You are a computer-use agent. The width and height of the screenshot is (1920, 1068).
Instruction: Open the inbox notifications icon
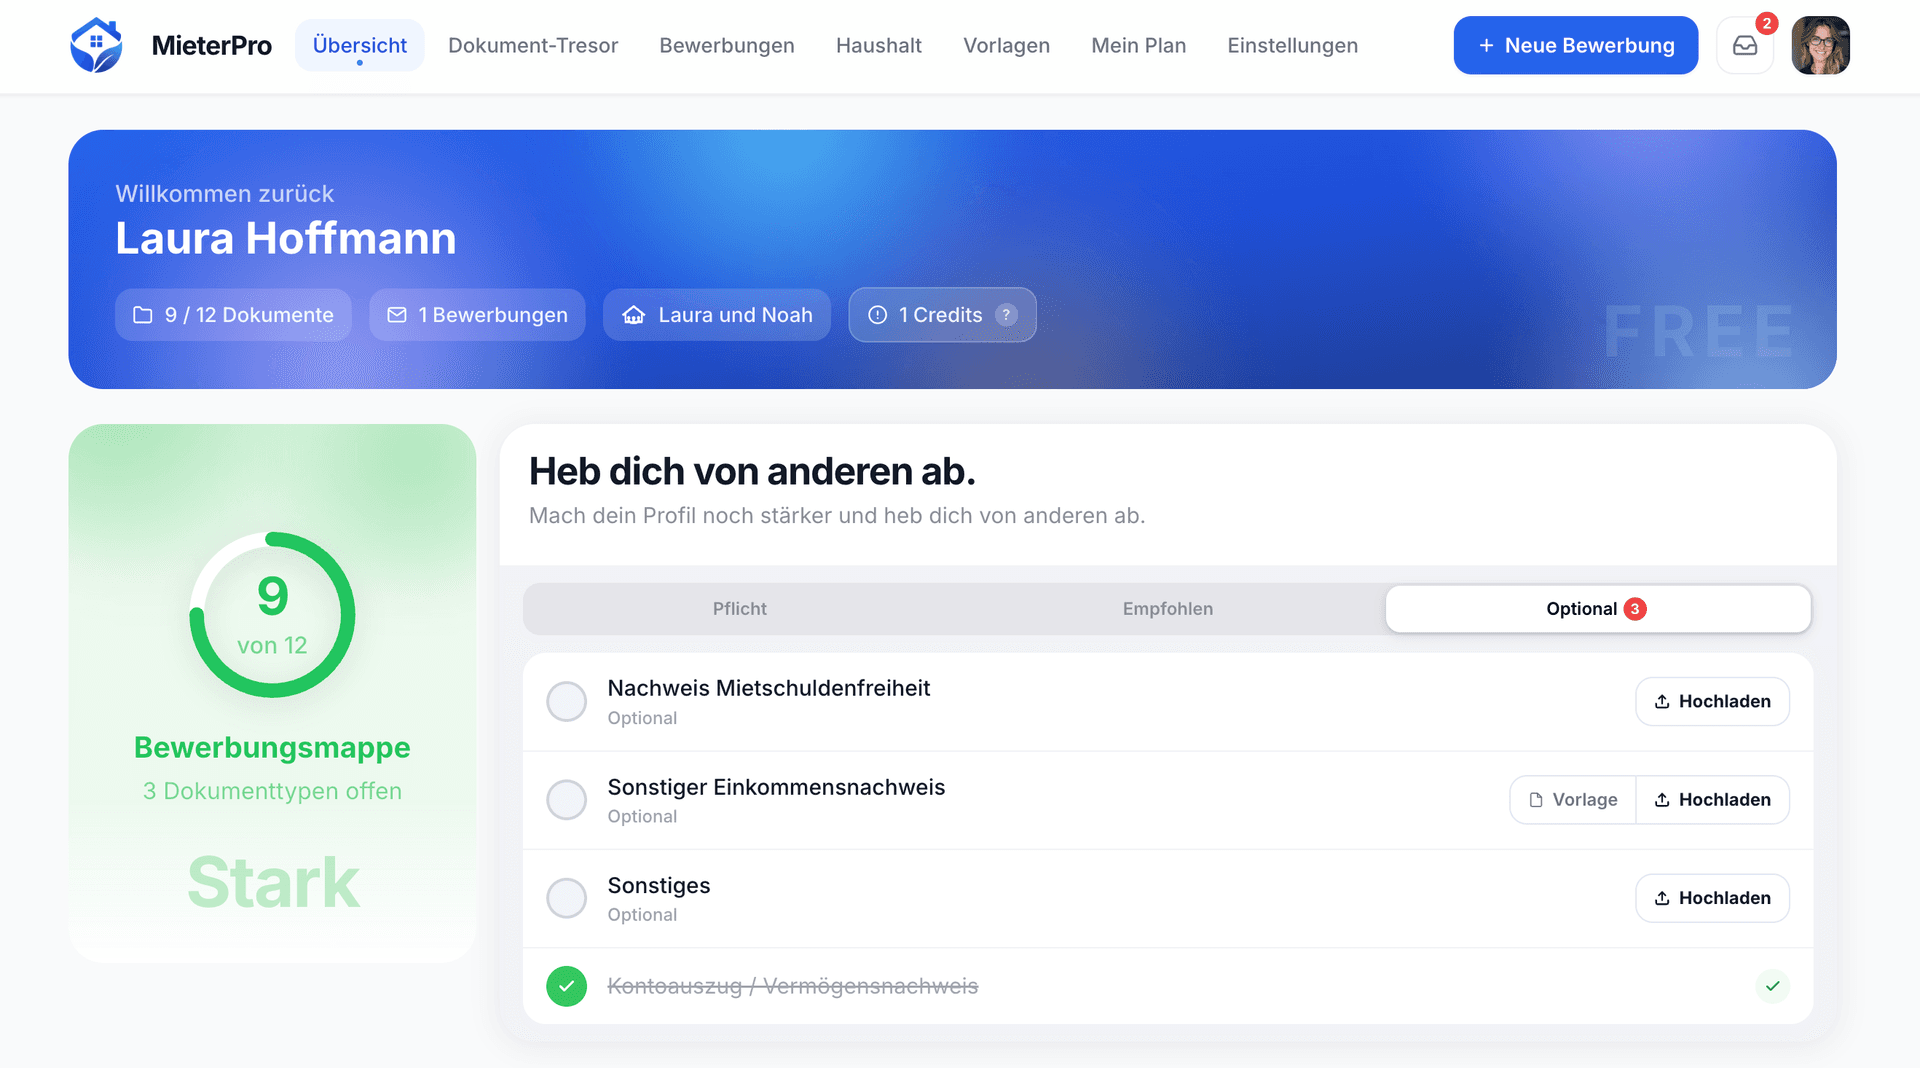point(1745,45)
